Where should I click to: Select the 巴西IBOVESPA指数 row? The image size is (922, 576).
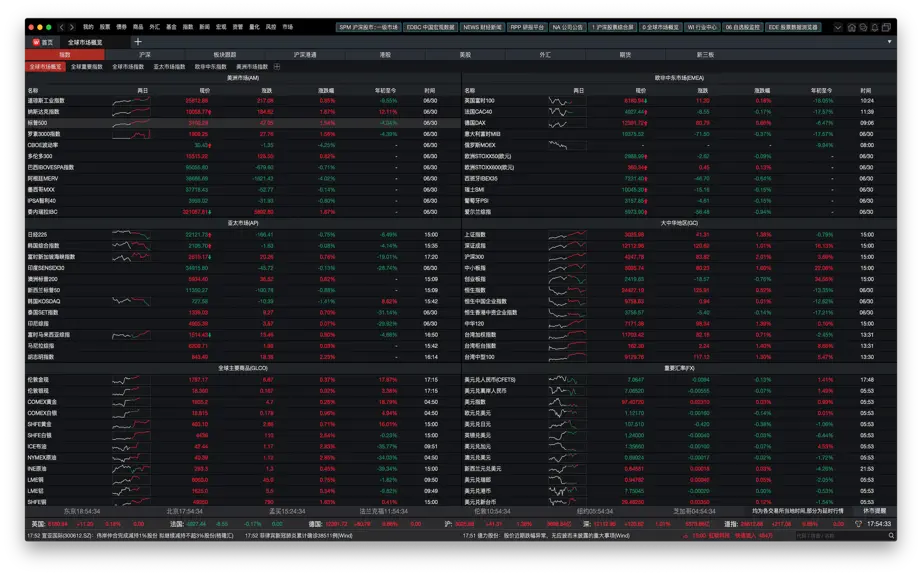(x=243, y=168)
